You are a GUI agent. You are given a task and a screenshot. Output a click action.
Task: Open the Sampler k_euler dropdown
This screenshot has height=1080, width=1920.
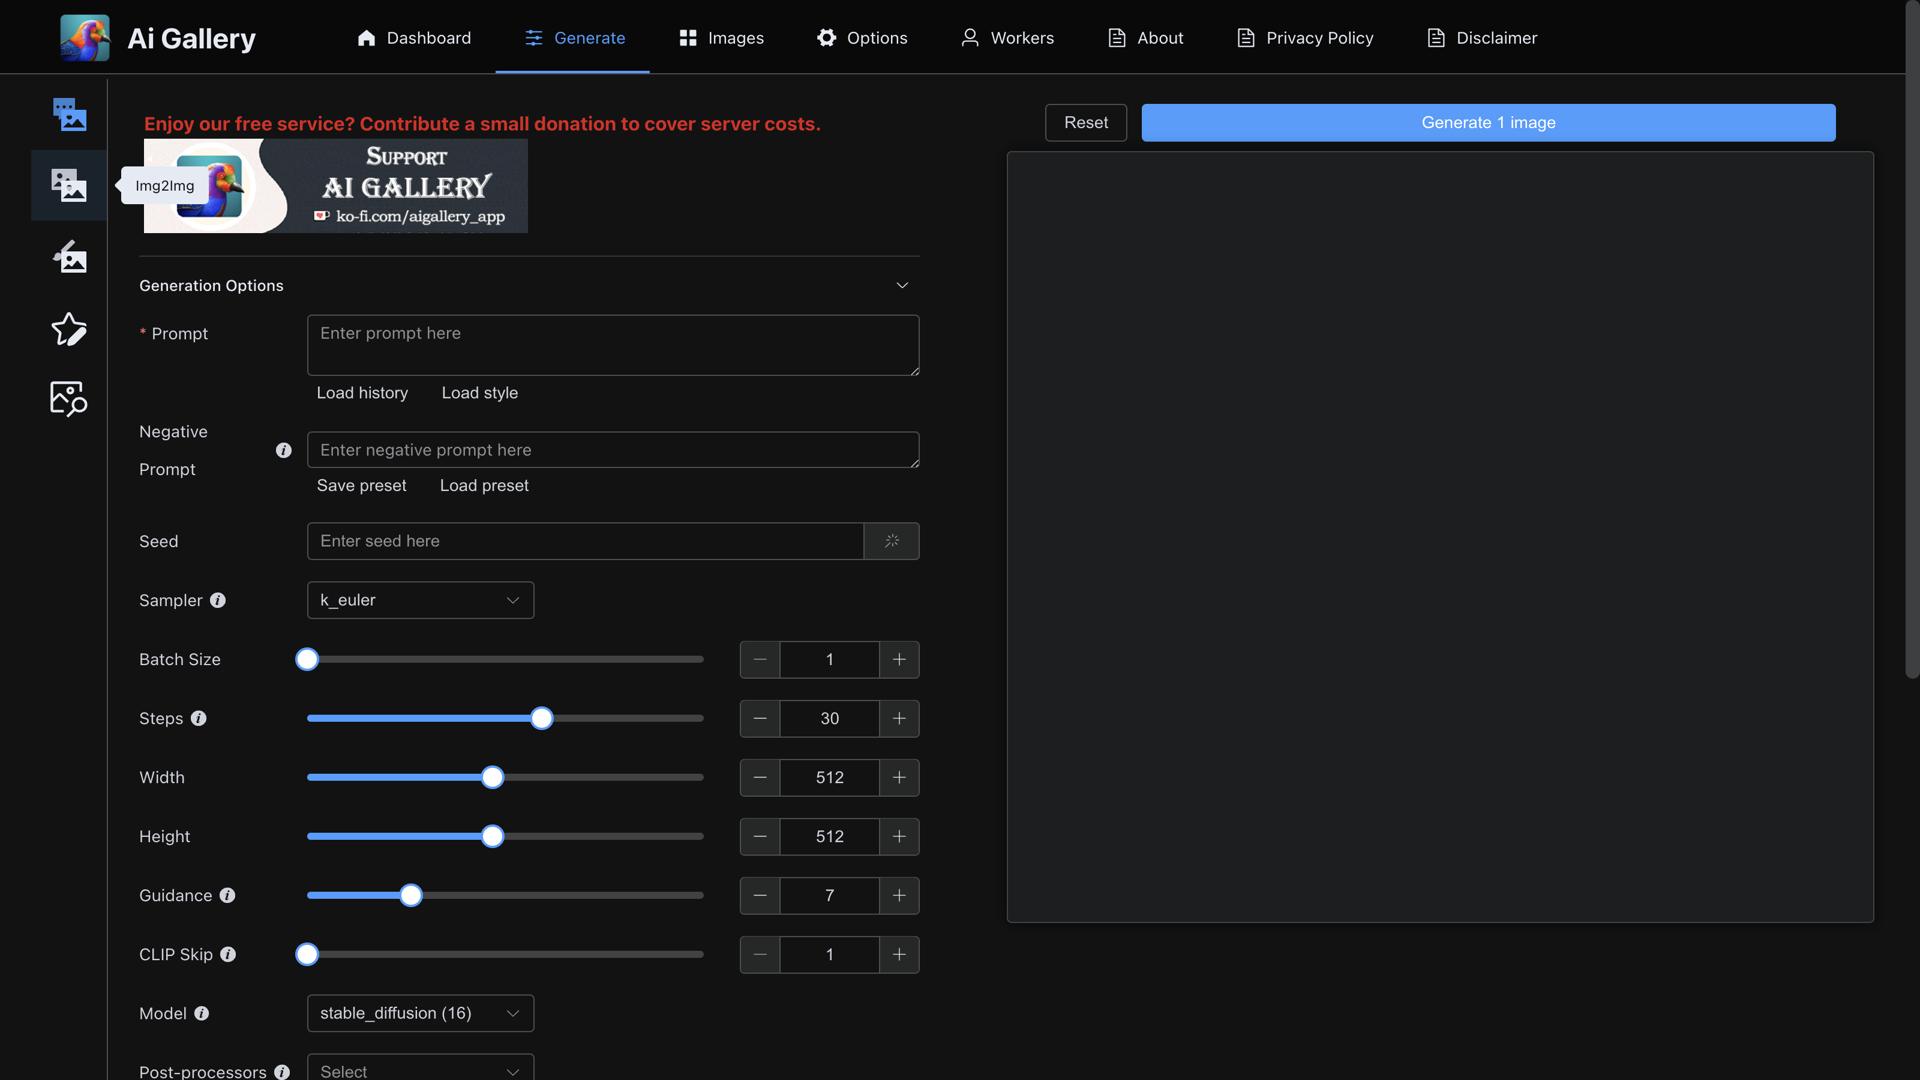(420, 600)
